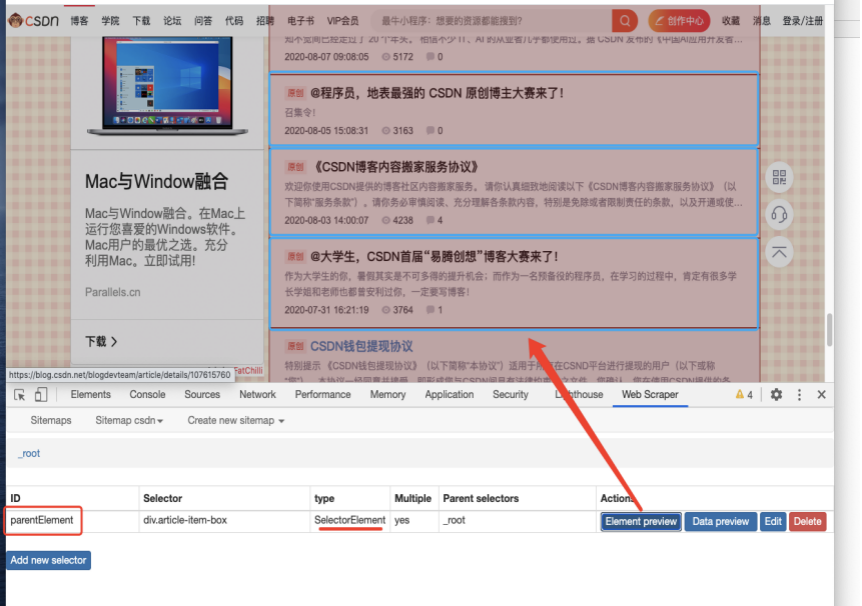Open the customer service headset icon
Screen dimensions: 862x606
coord(779,214)
